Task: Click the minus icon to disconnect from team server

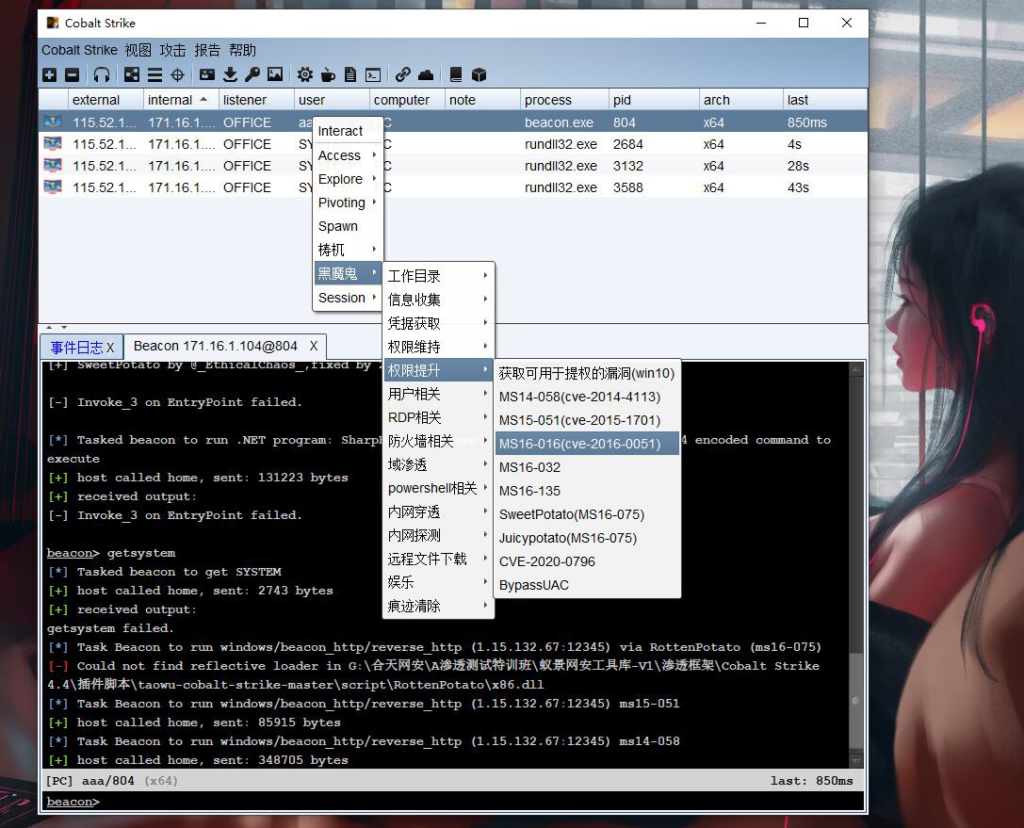Action: pyautogui.click(x=72, y=74)
